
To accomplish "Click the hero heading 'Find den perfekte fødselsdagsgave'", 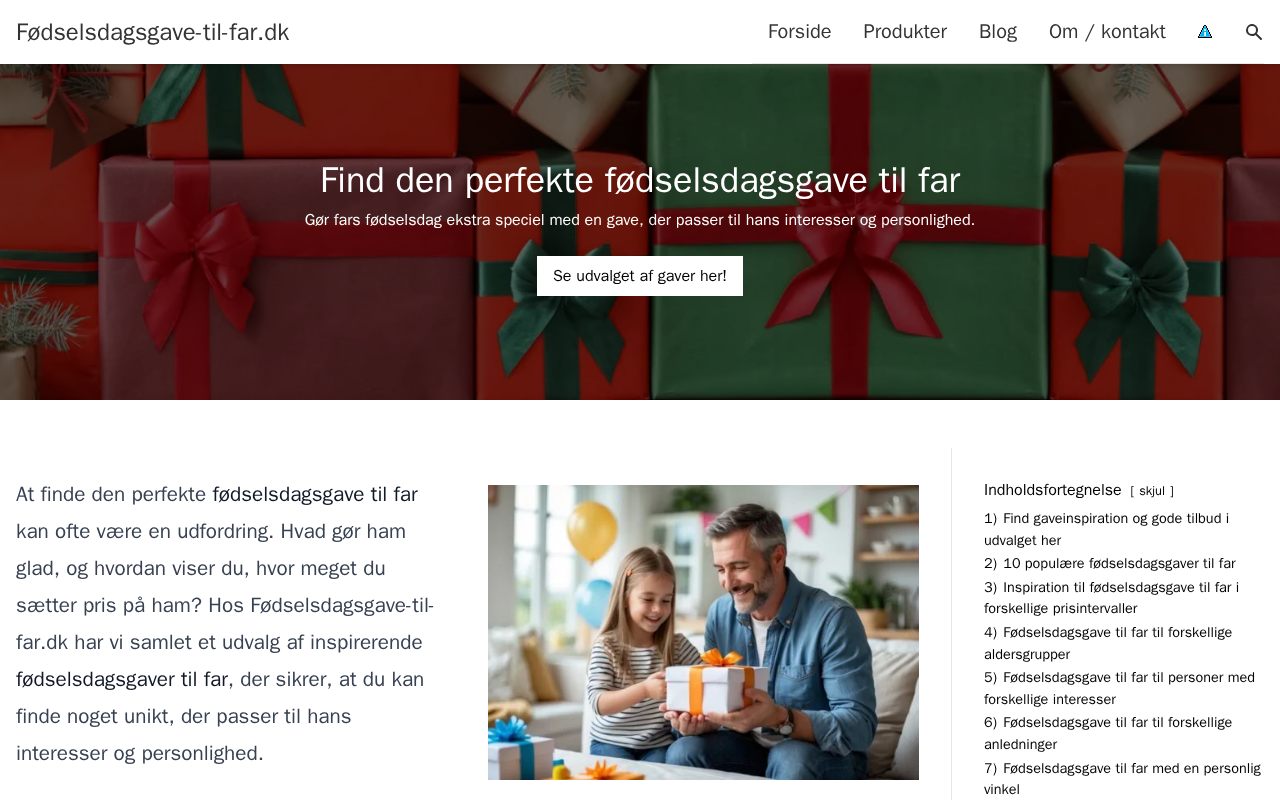I will point(640,180).
